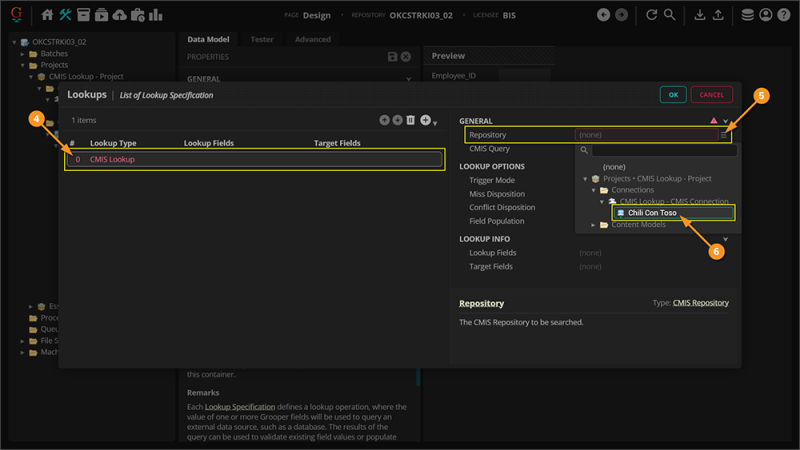Image resolution: width=800 pixels, height=450 pixels.
Task: Move lookup item up with arrow icon
Action: point(384,120)
